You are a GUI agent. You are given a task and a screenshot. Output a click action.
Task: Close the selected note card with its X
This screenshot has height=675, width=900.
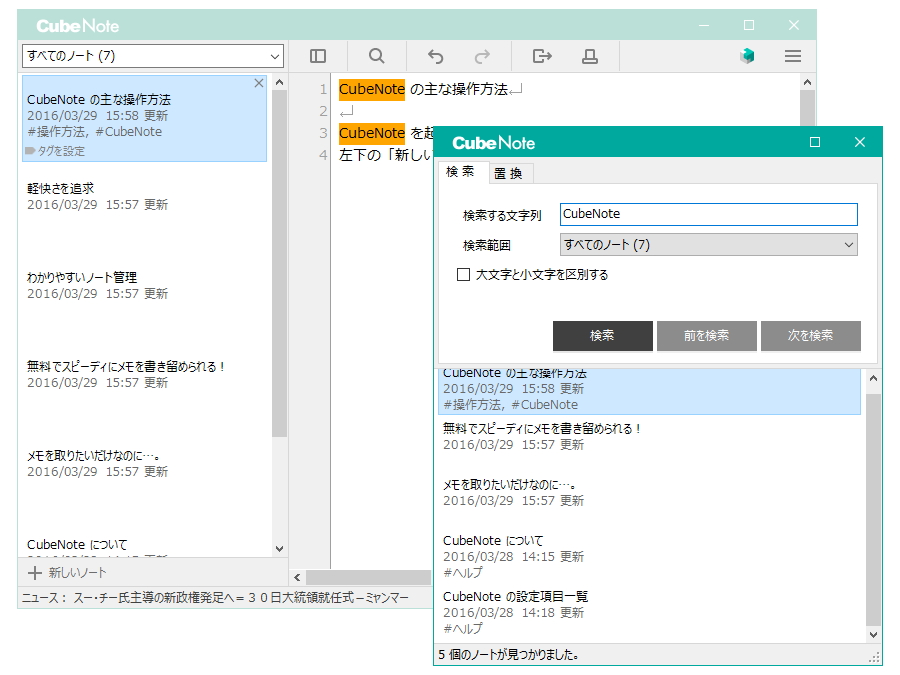pos(258,83)
